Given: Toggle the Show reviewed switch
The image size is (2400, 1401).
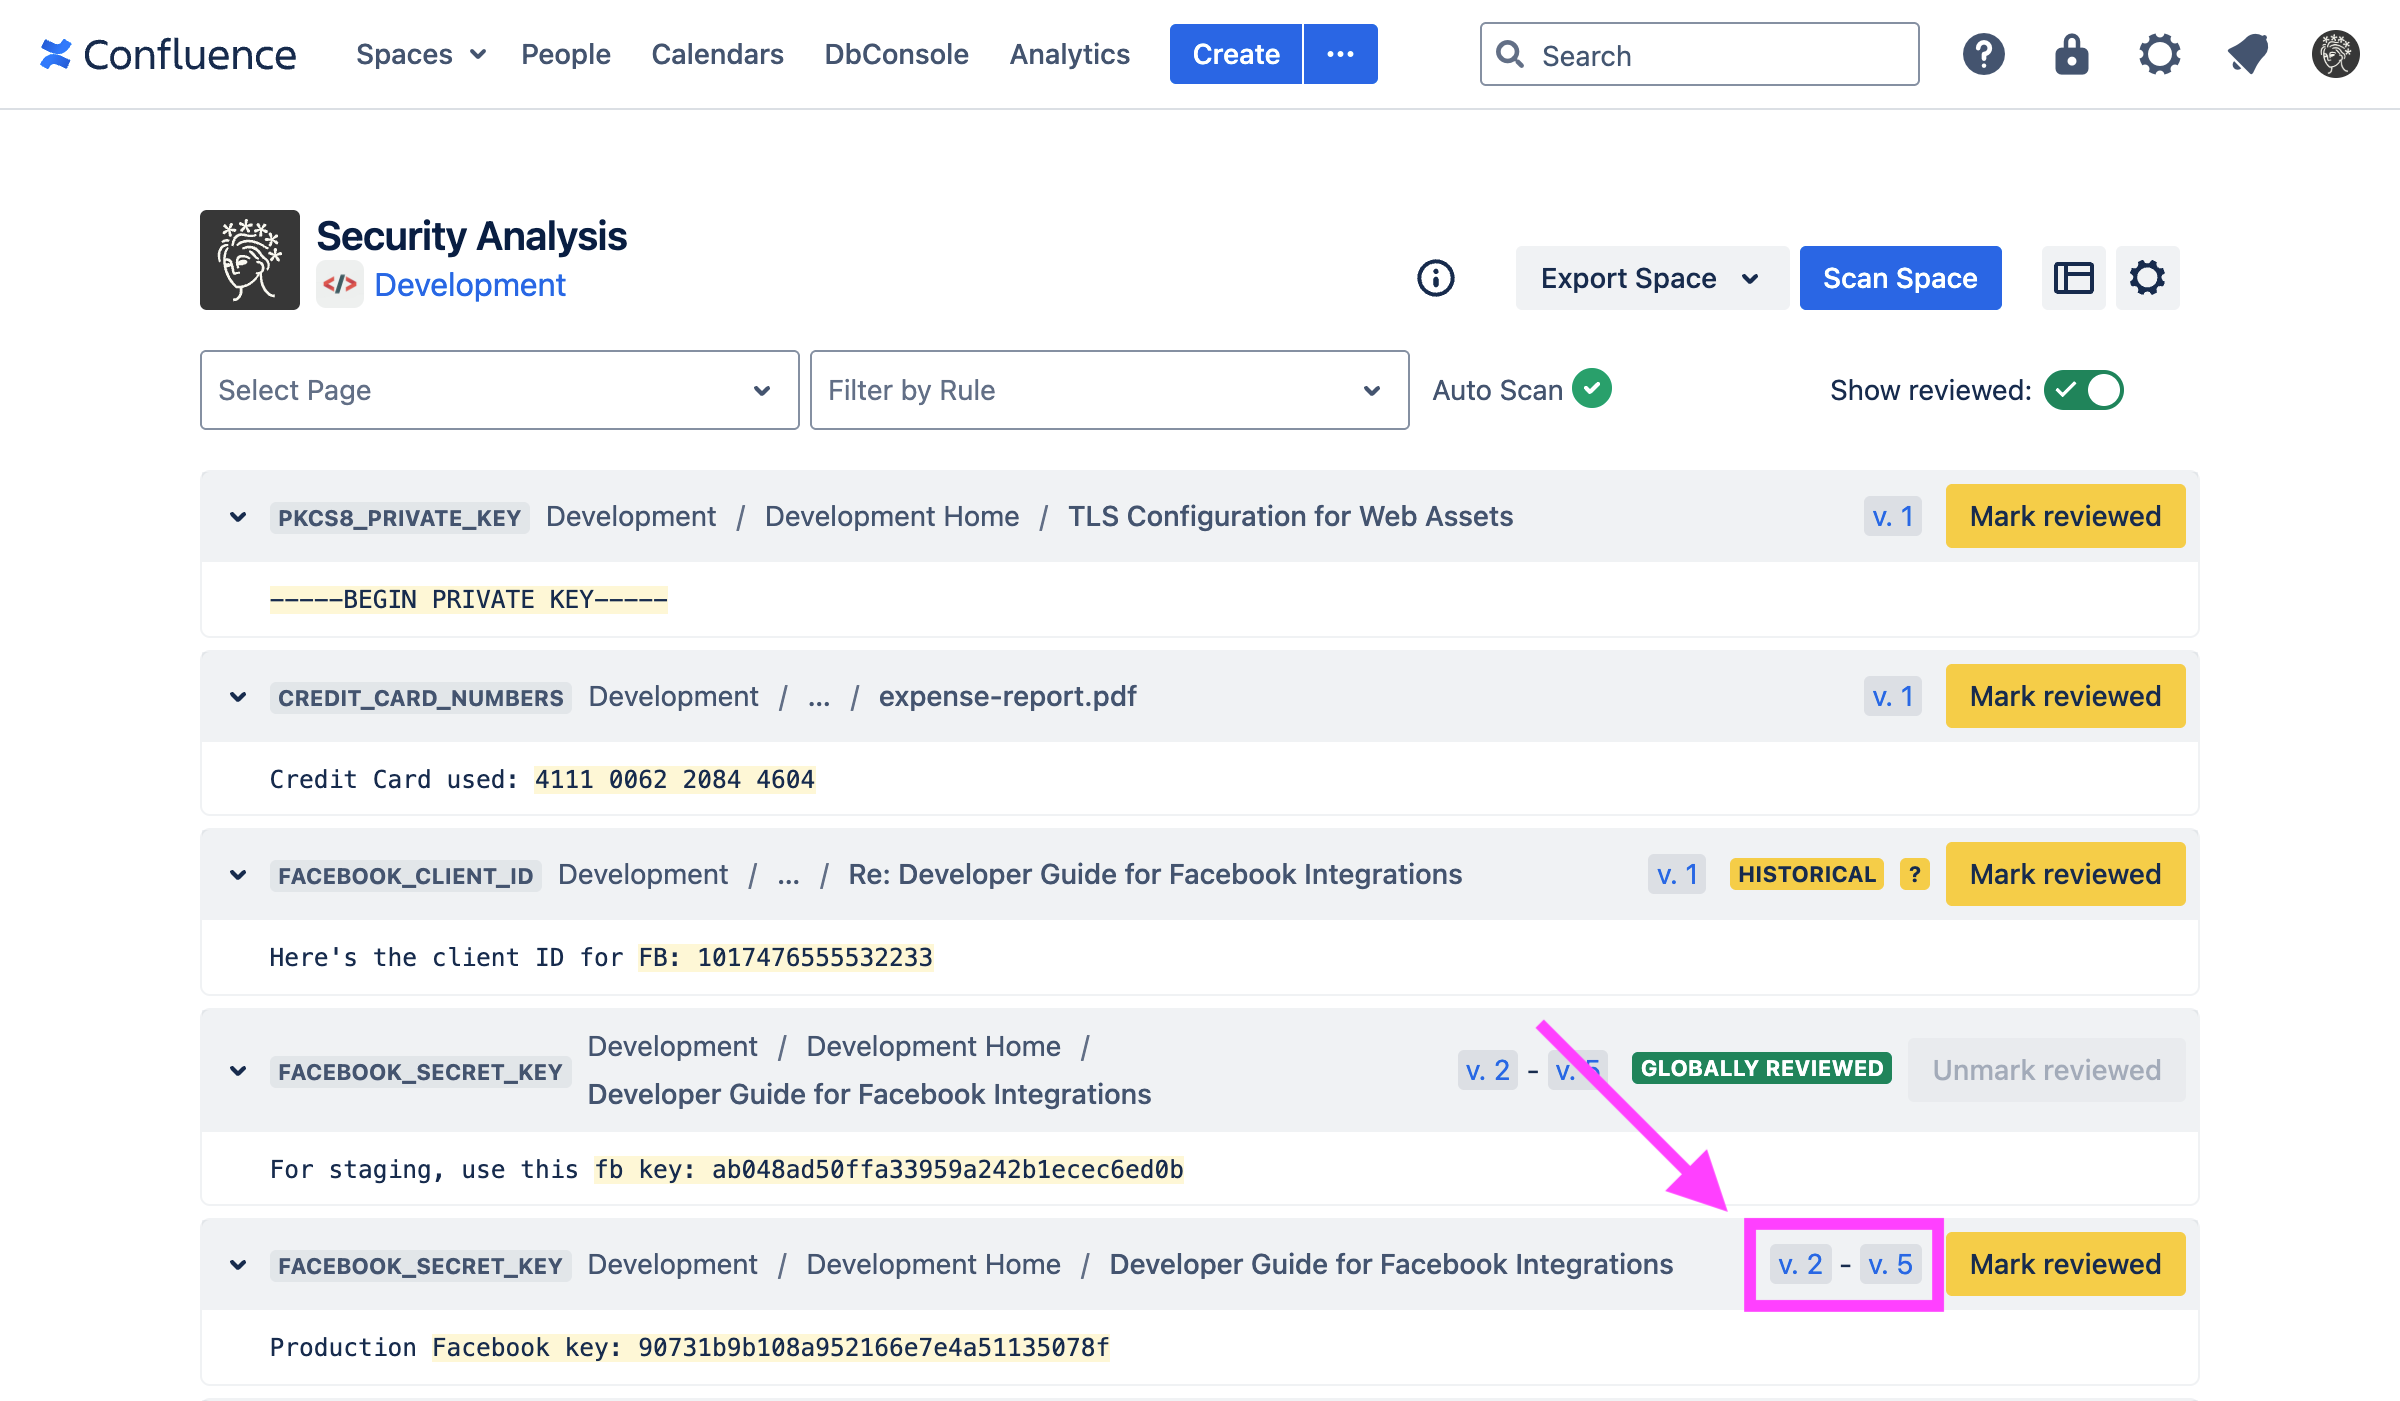Looking at the screenshot, I should click(x=2083, y=390).
